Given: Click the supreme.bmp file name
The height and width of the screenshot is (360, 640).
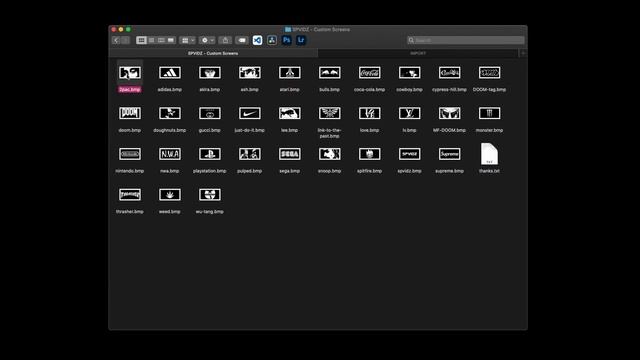Looking at the screenshot, I should (449, 171).
